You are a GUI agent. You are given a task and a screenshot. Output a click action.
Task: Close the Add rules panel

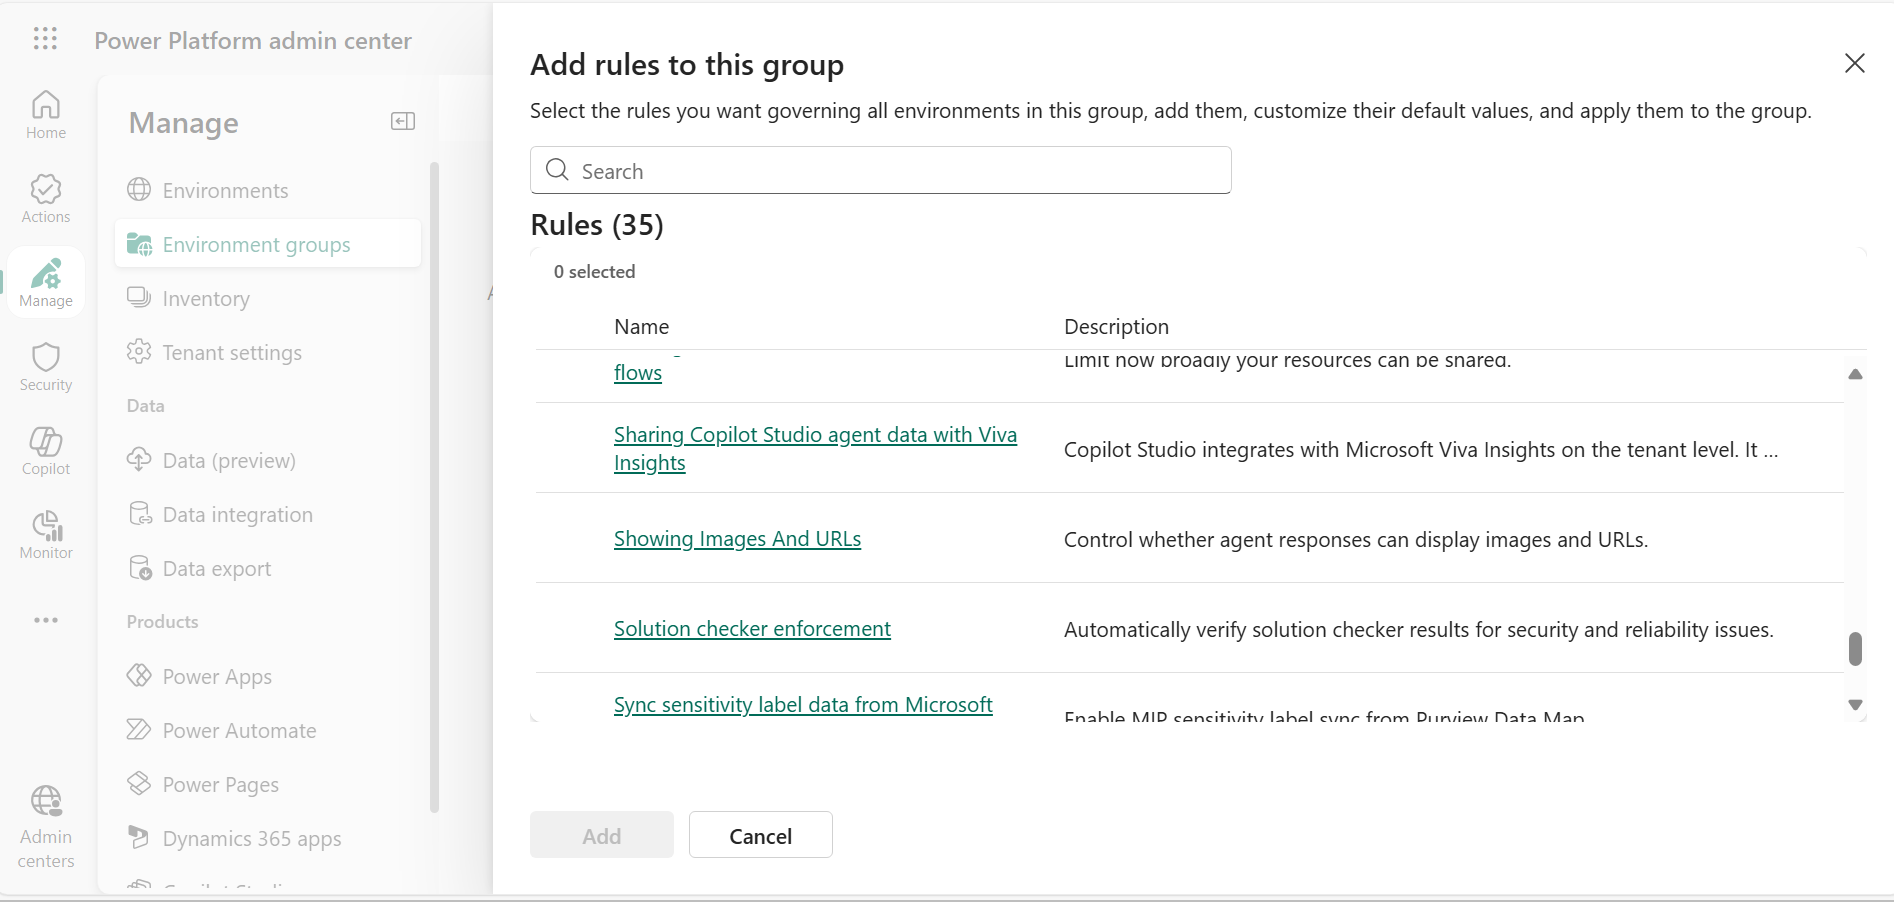click(1854, 64)
